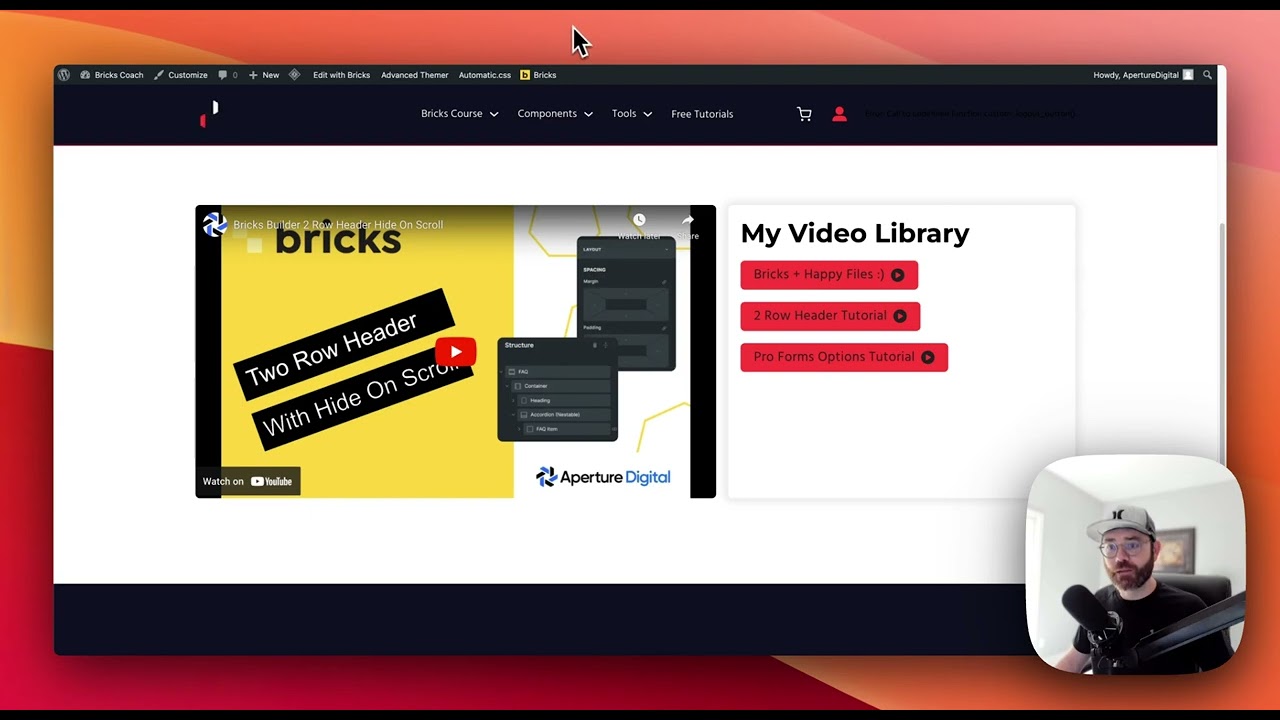Image resolution: width=1280 pixels, height=720 pixels.
Task: Open the shopping cart icon
Action: (x=804, y=114)
